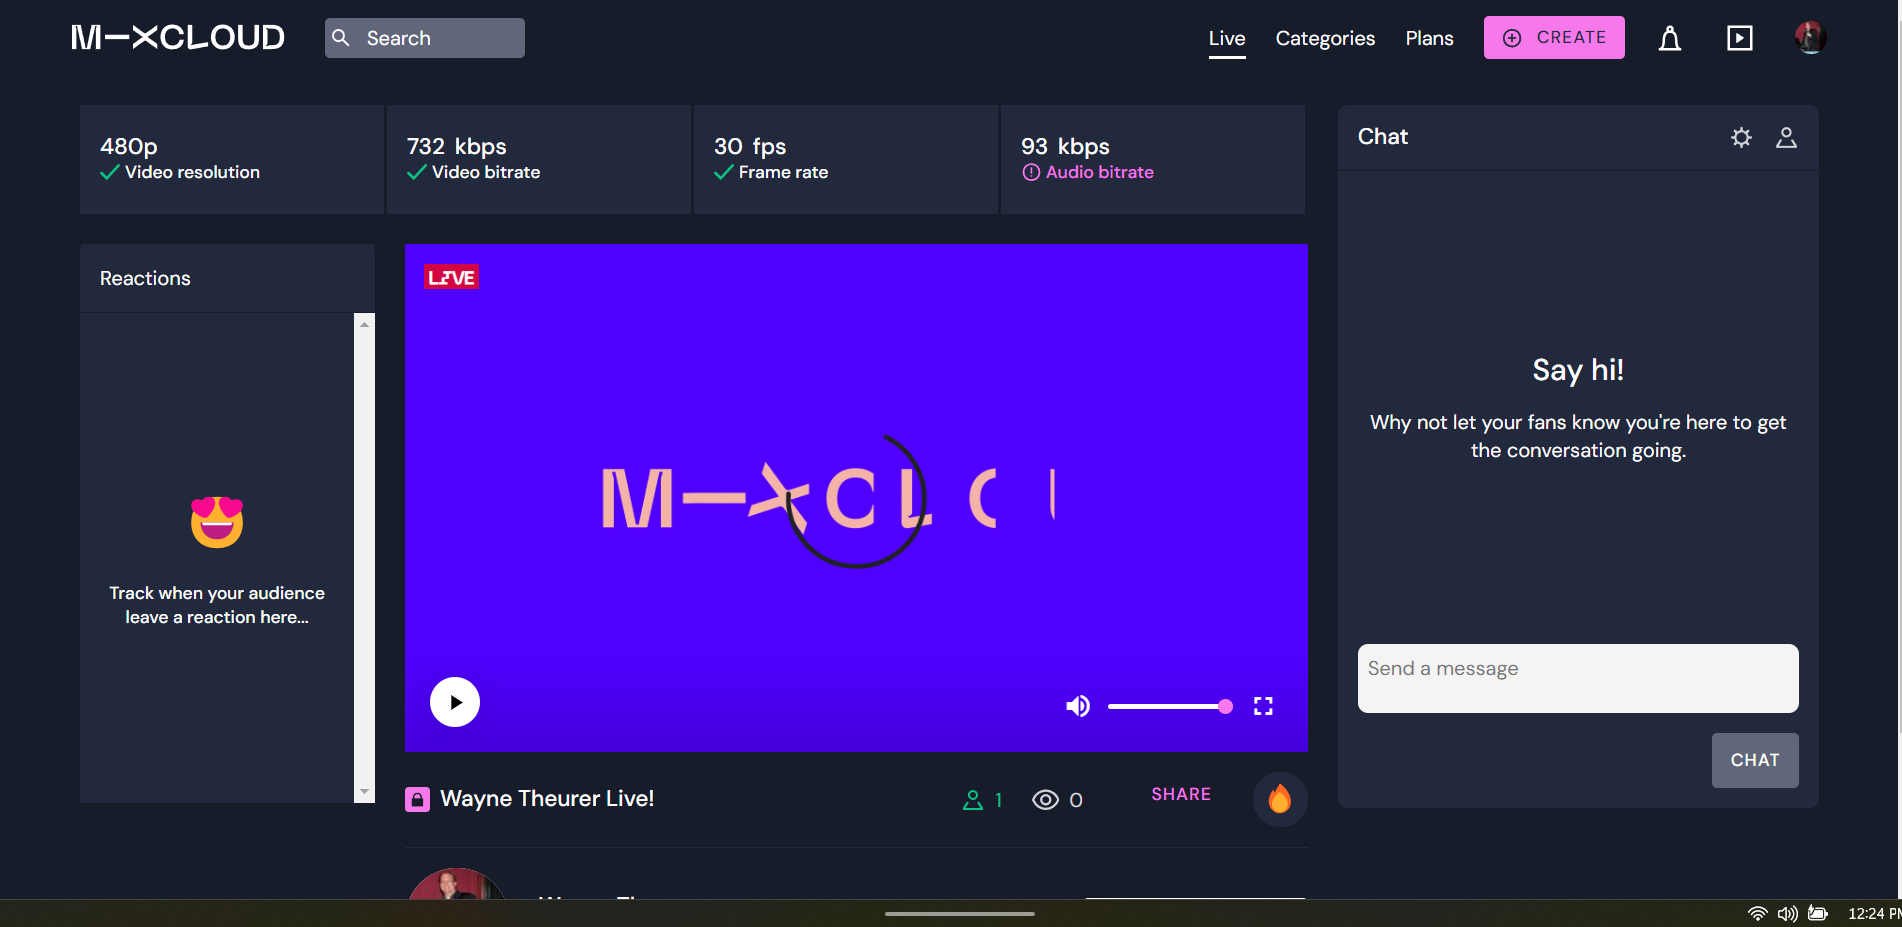Focus the Search input field
This screenshot has height=927, width=1902.
click(425, 38)
